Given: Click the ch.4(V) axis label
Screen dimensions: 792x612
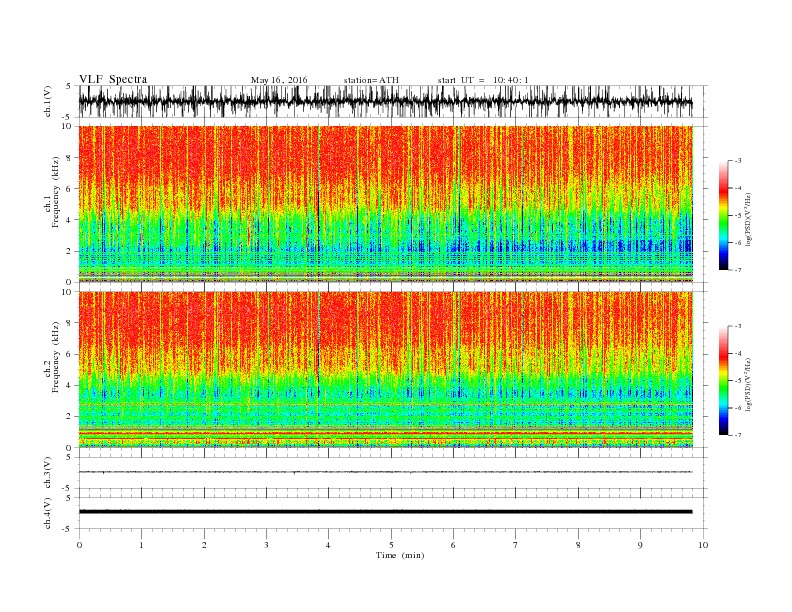Looking at the screenshot, I should 48,513.
